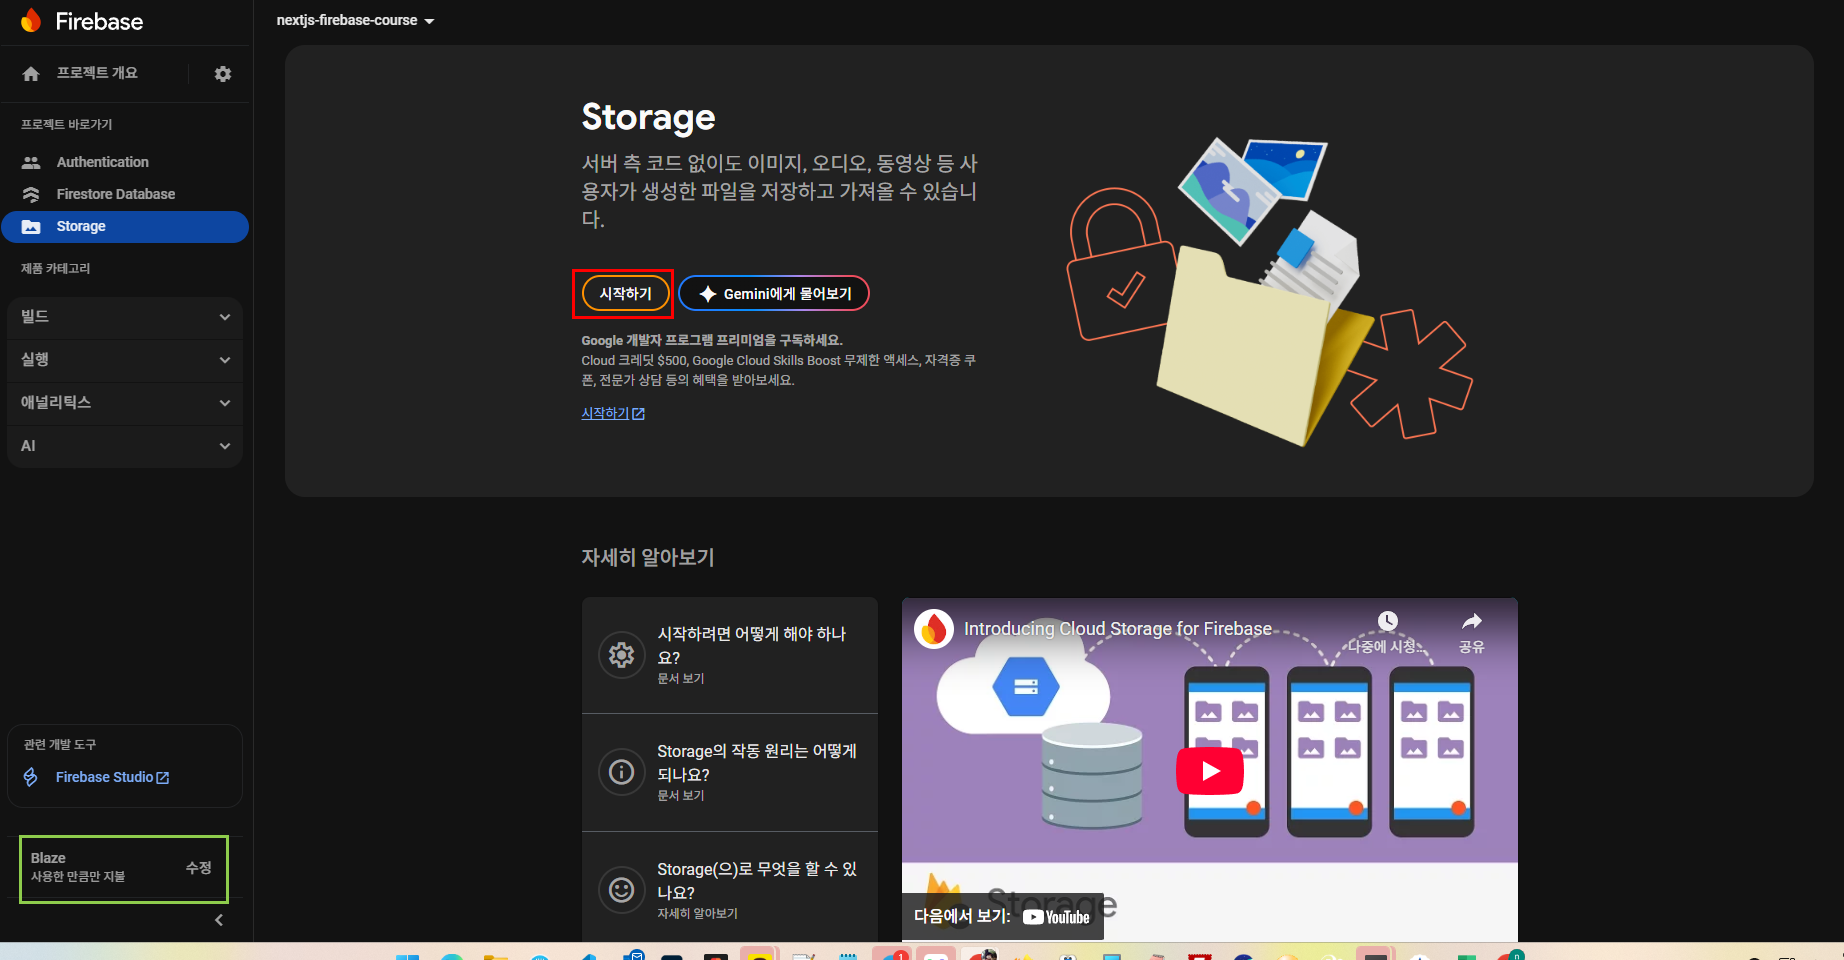The height and width of the screenshot is (960, 1844).
Task: Expand the 애널리틱스 product category
Action: coord(125,403)
